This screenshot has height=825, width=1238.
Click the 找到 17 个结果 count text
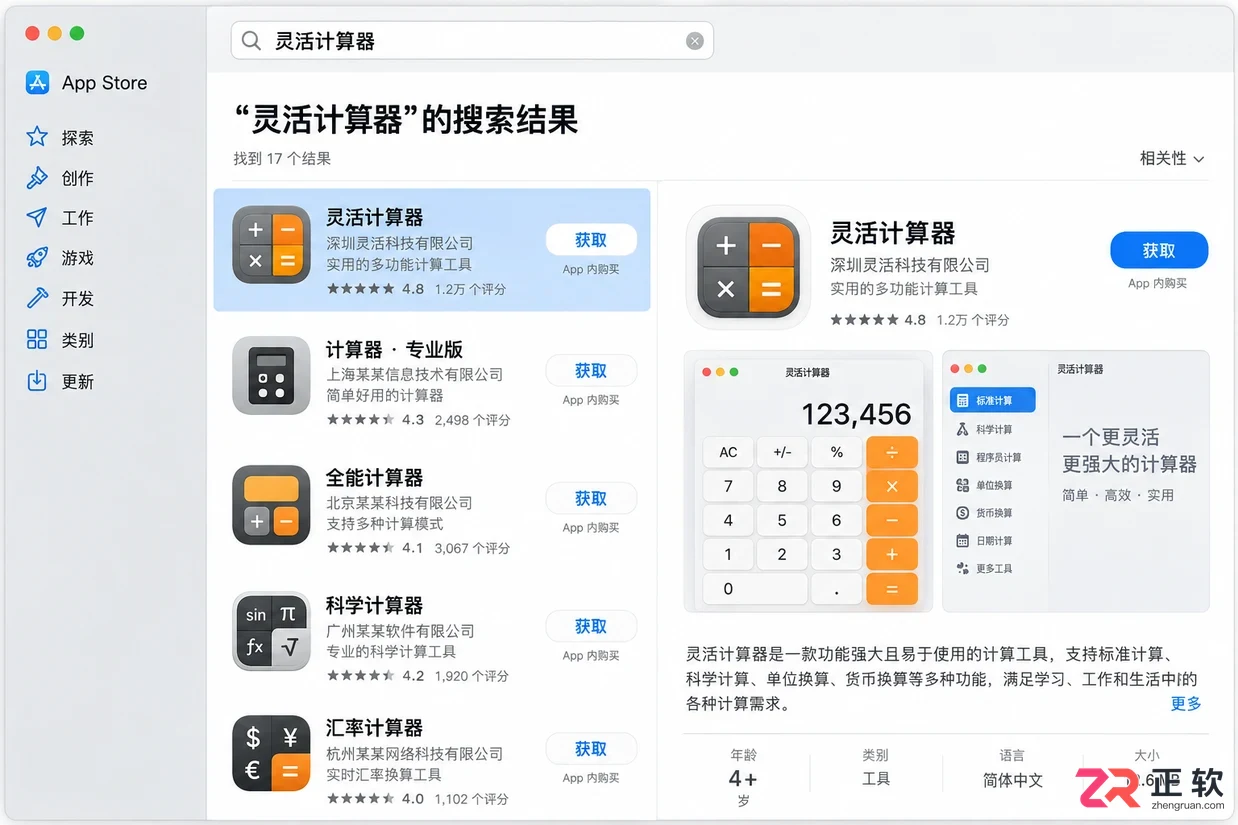pos(282,158)
